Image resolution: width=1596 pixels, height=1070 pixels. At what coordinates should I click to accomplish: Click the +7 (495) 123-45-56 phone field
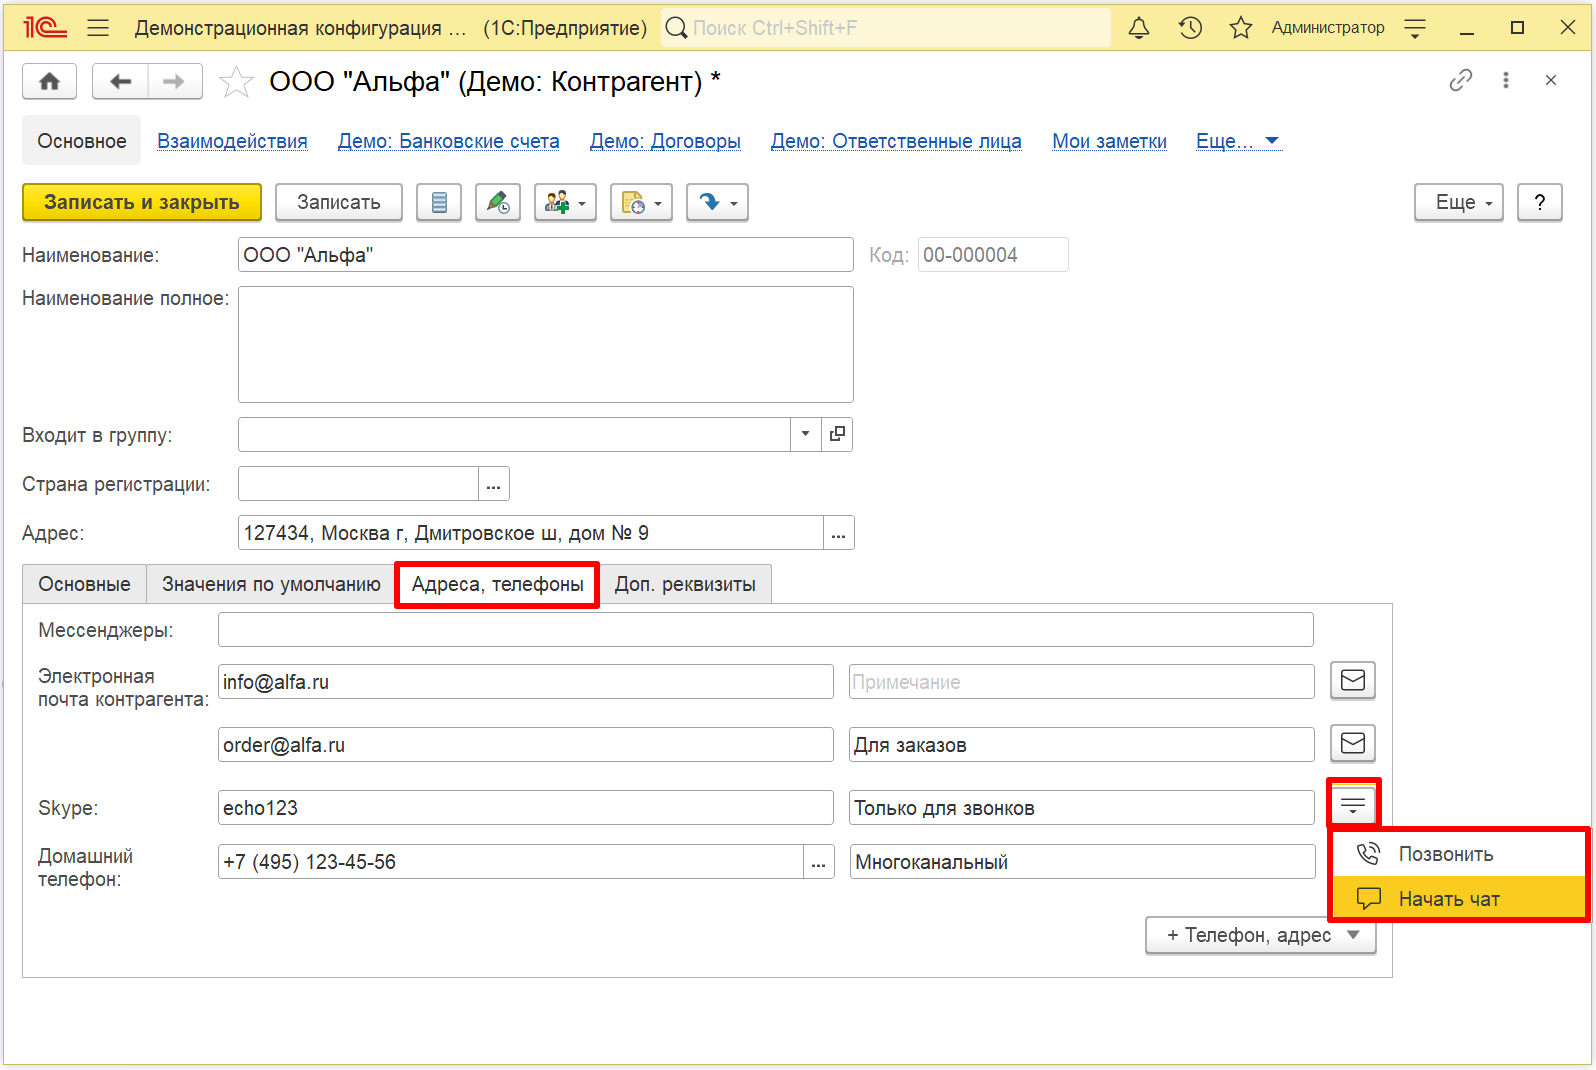(x=511, y=861)
